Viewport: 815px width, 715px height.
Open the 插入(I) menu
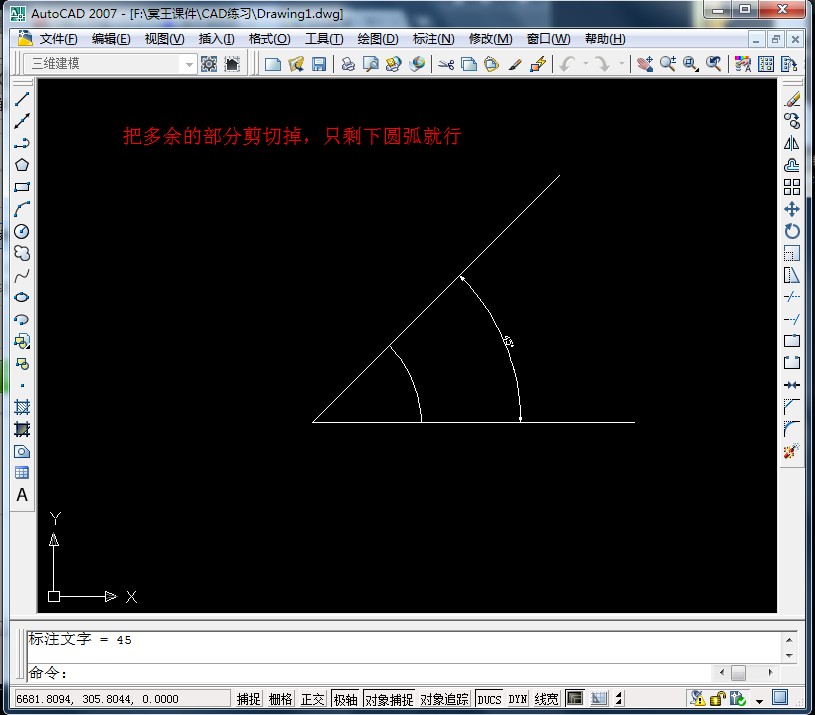(216, 39)
